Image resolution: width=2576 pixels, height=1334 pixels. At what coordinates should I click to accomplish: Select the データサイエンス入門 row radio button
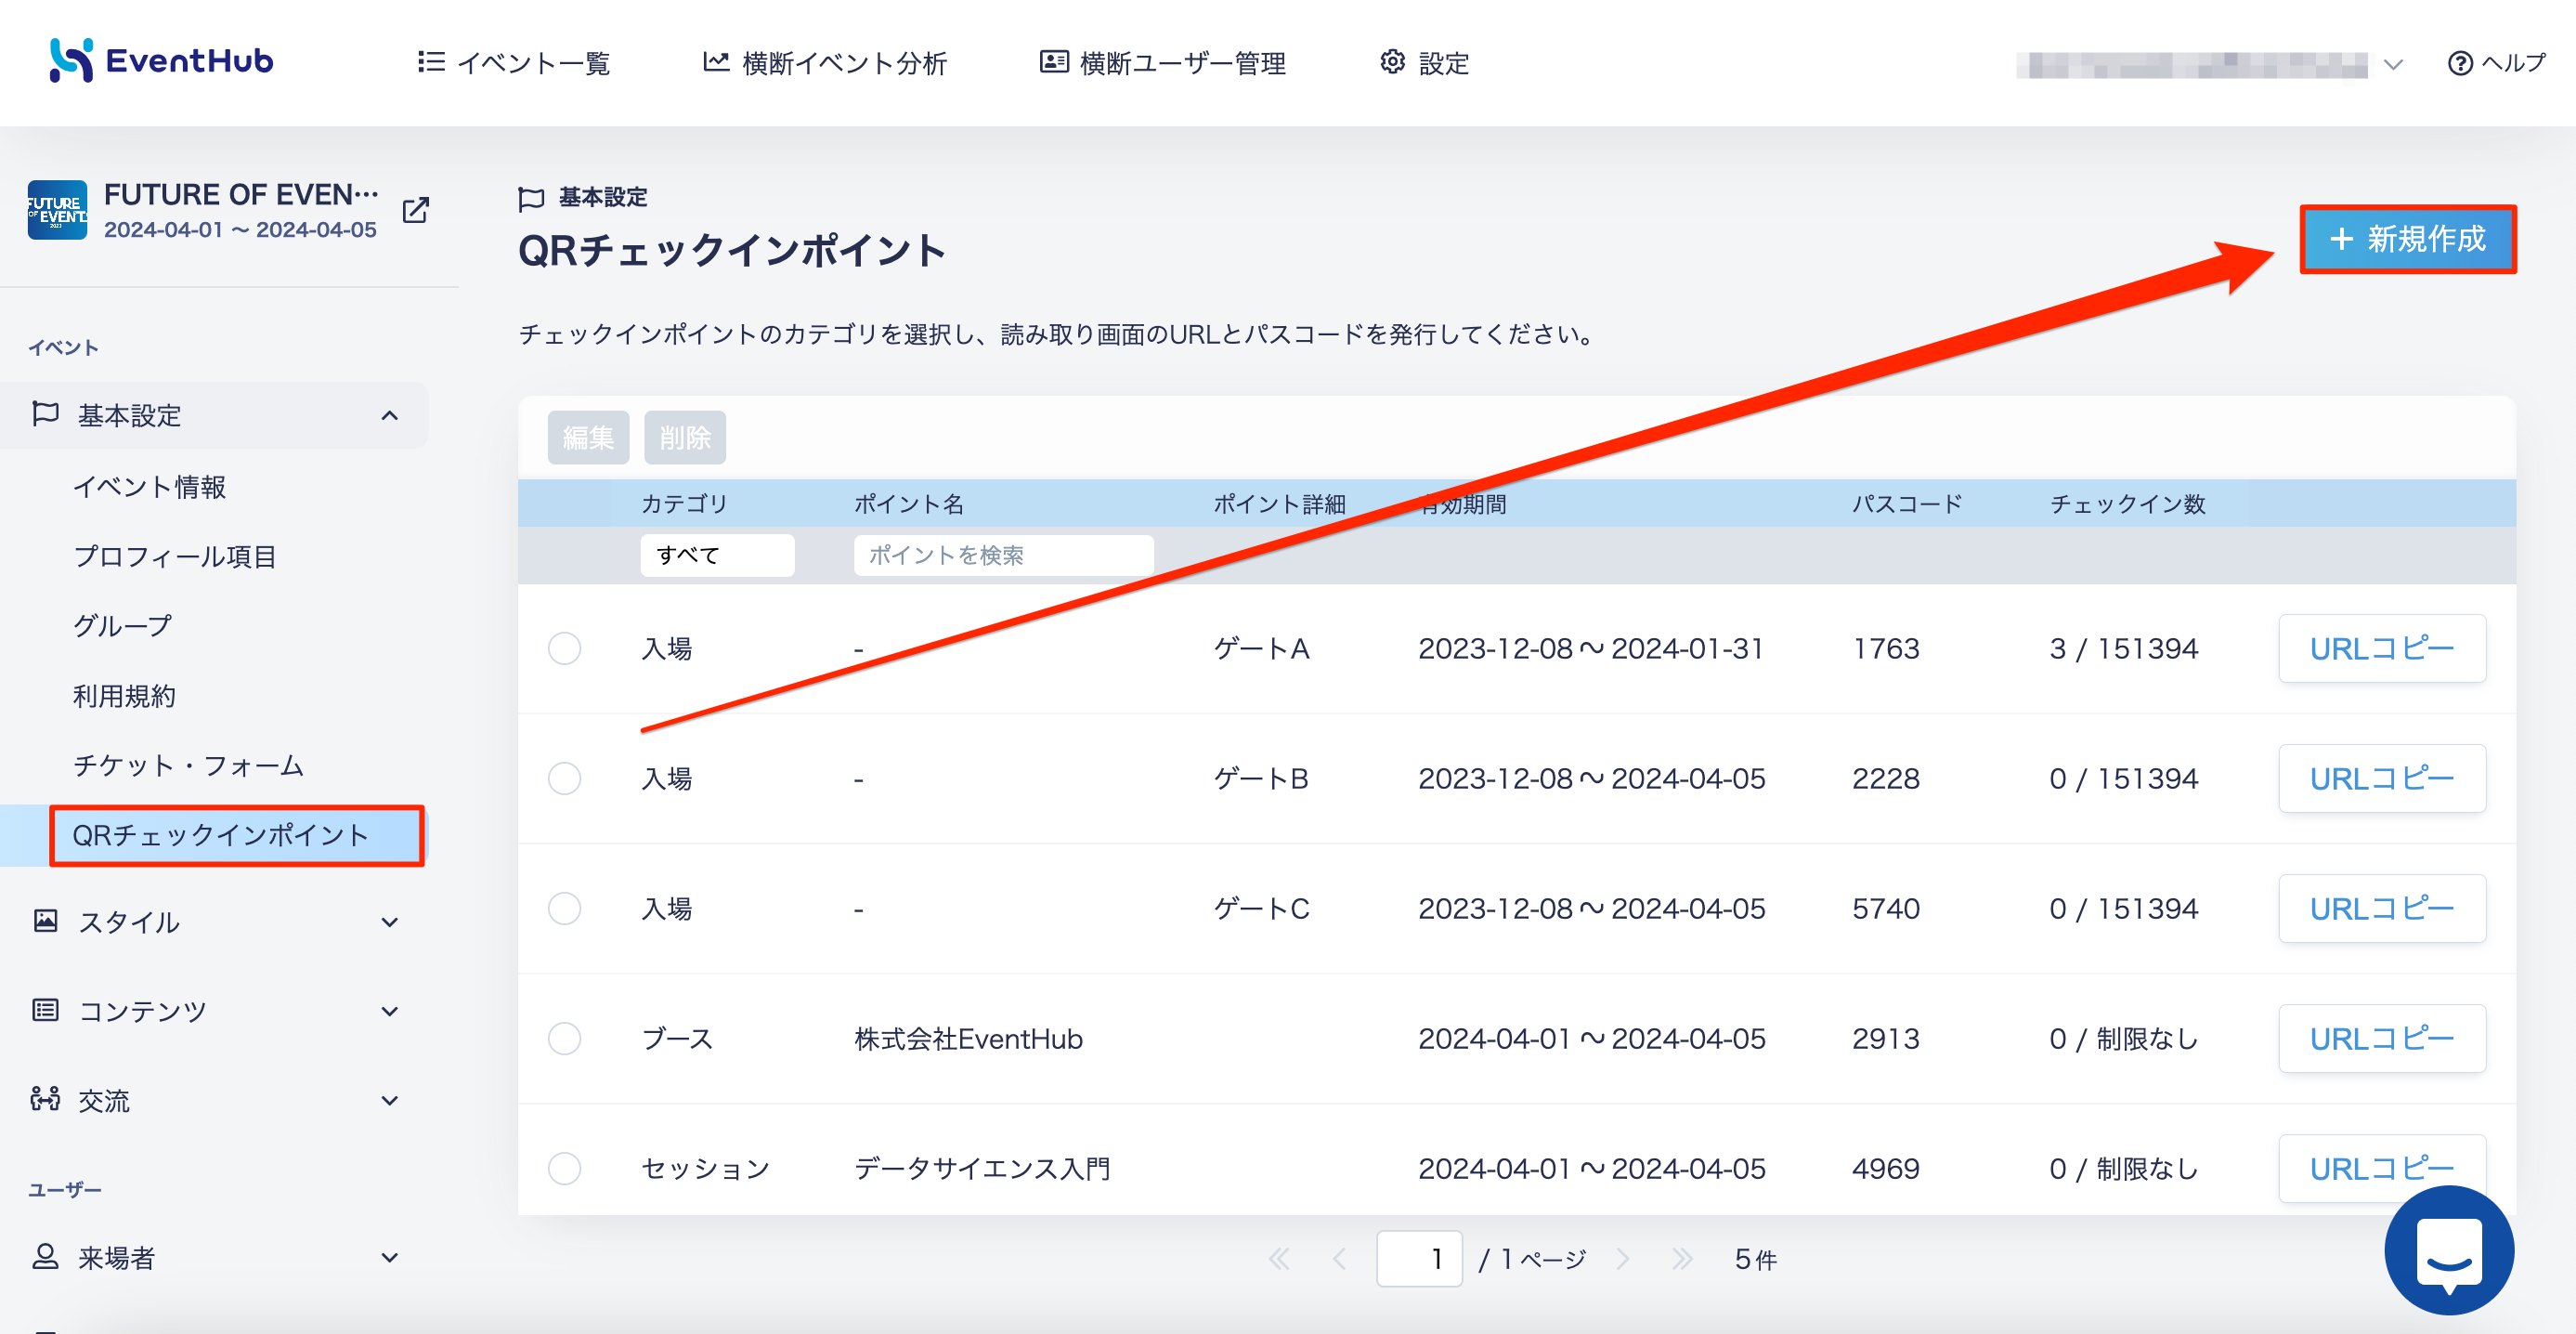(564, 1168)
